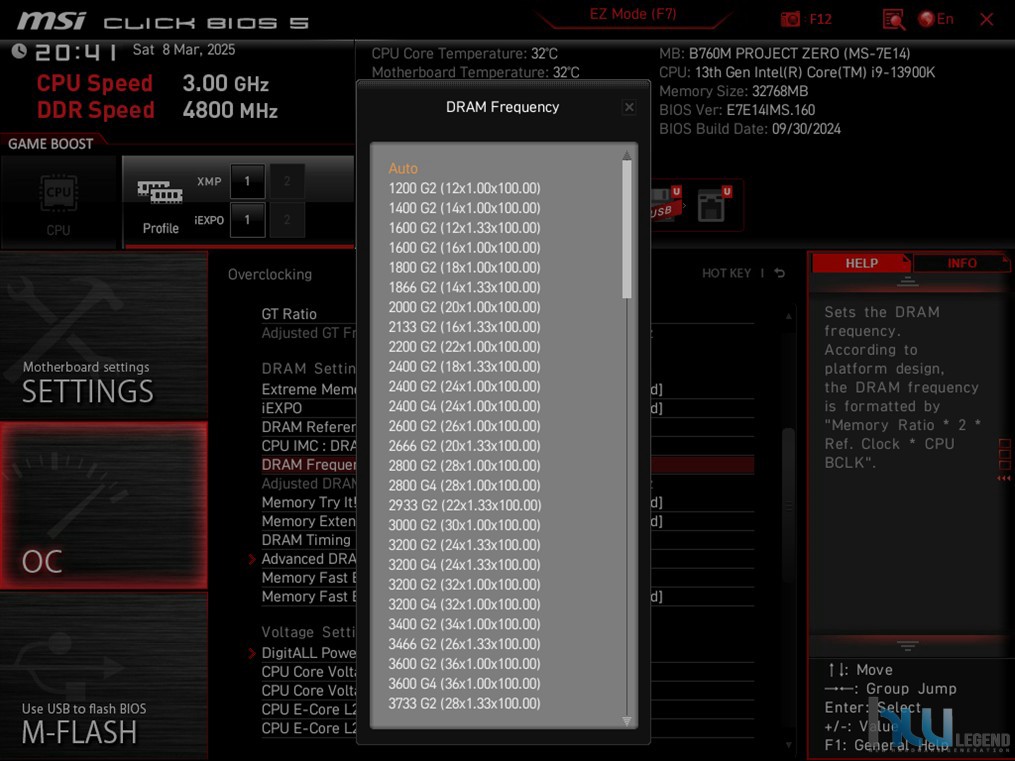Select 1200 G2 (12x1.00x100.00)

coord(464,188)
